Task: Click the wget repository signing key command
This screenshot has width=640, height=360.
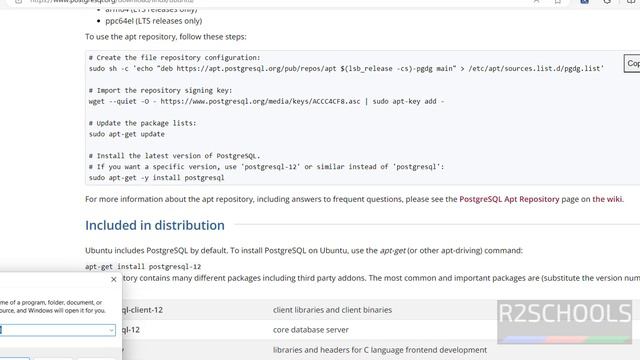Action: (267, 101)
